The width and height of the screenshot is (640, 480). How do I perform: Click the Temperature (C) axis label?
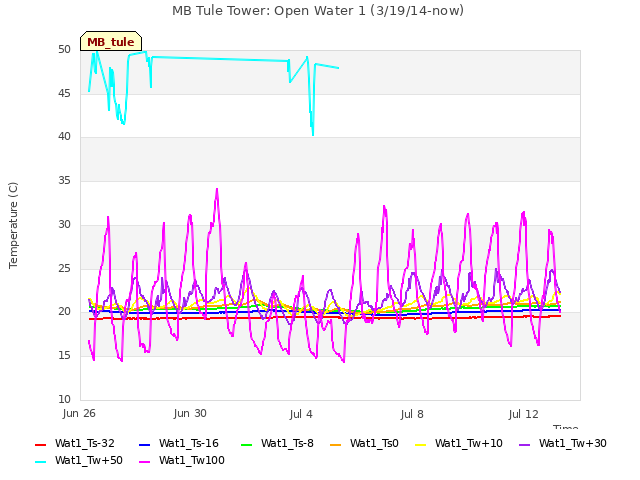(x=13, y=225)
